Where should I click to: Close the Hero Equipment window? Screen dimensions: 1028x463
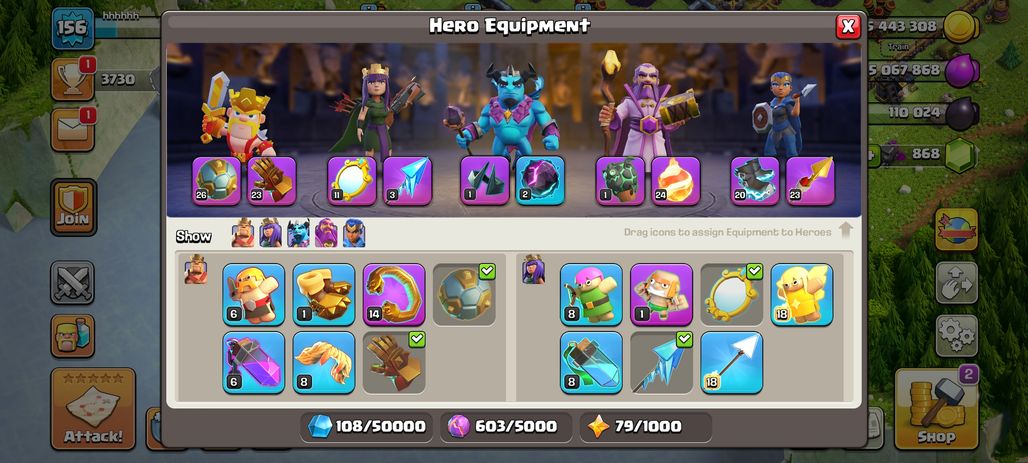pos(848,26)
